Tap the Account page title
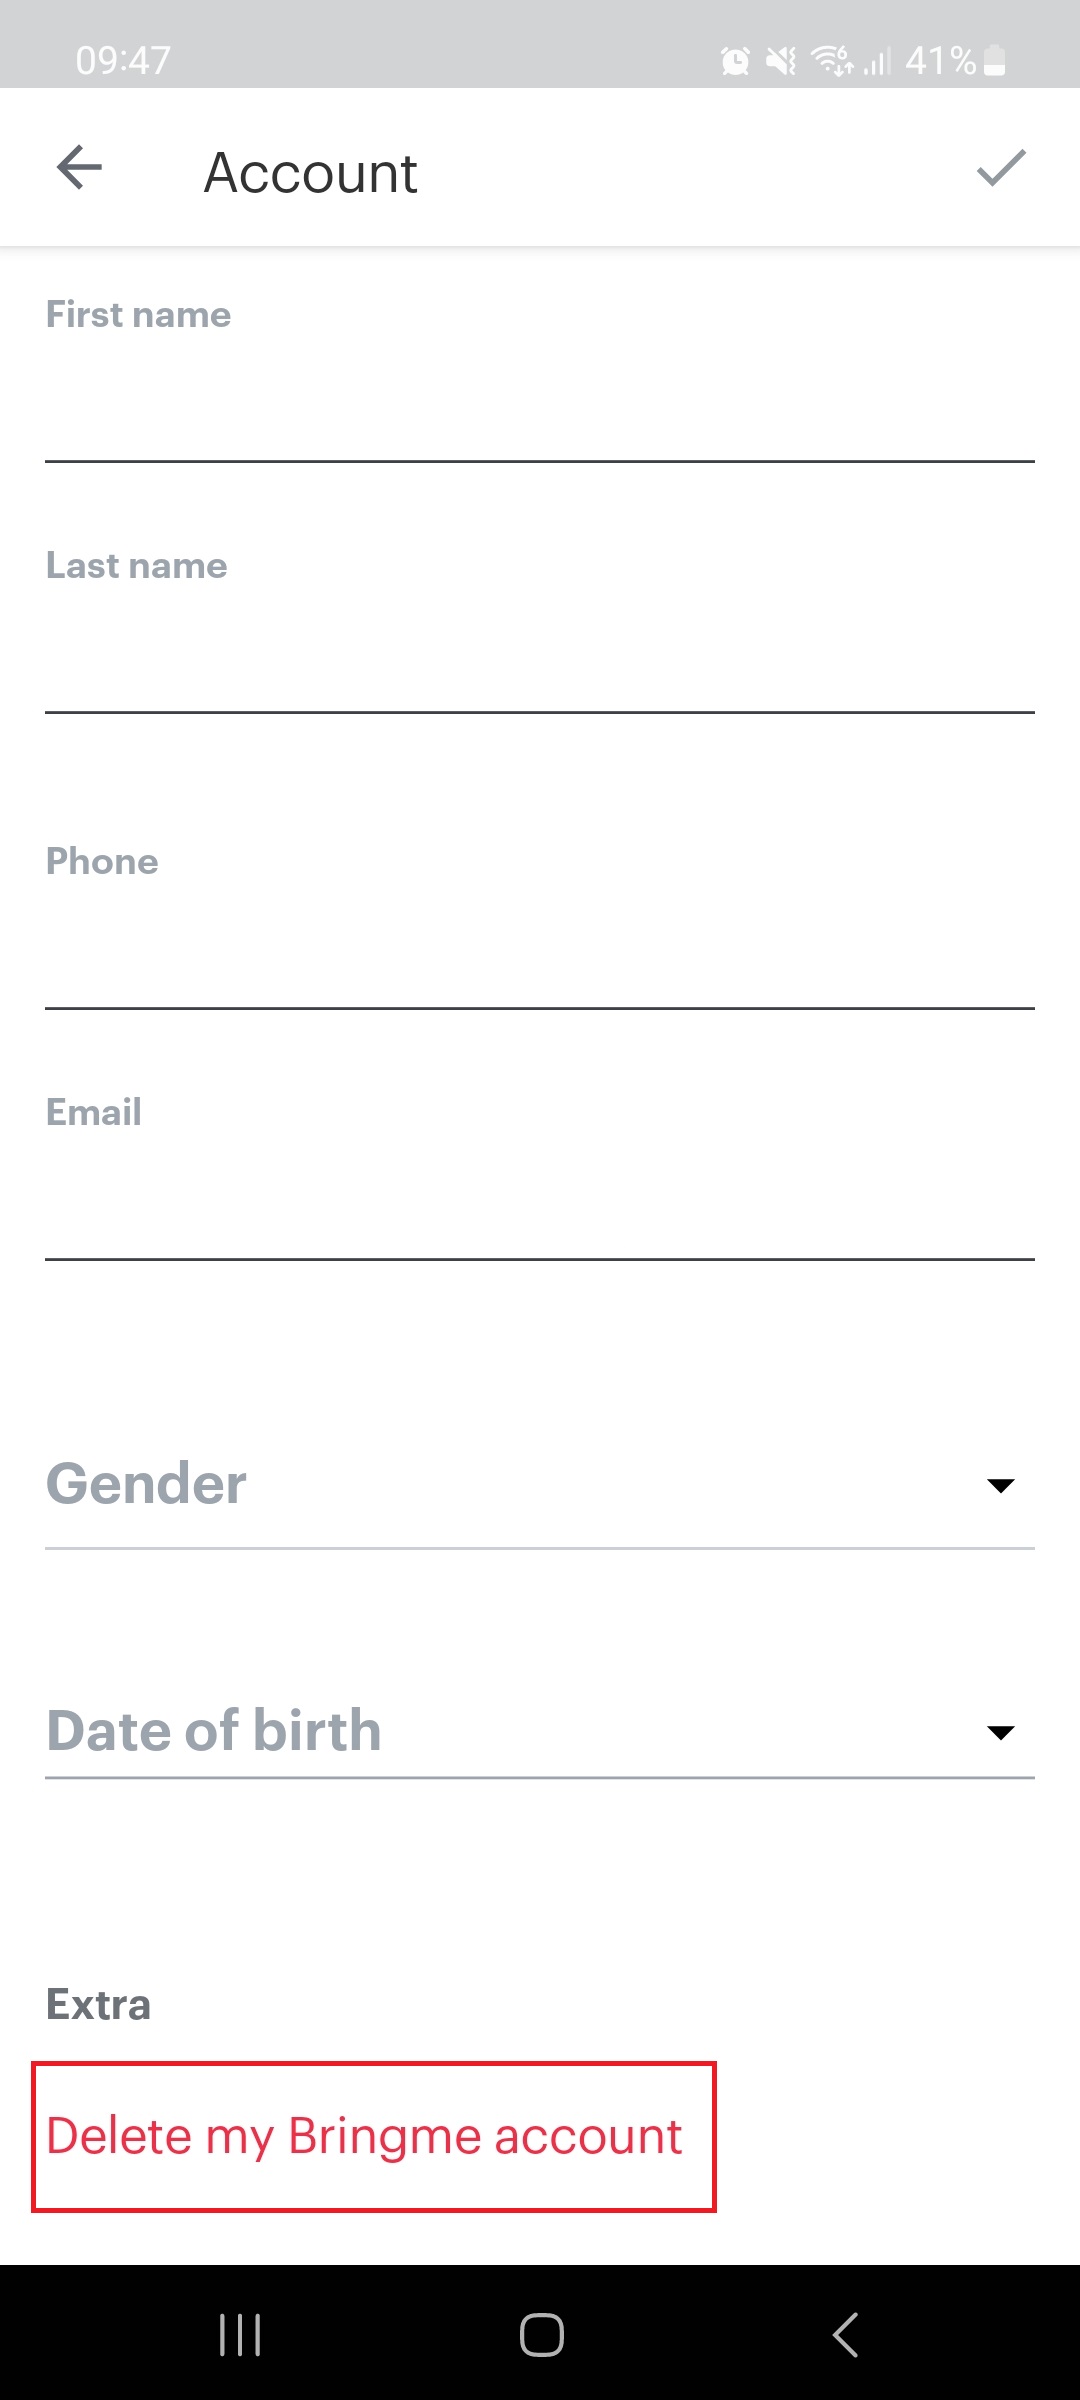1080x2400 pixels. (310, 173)
